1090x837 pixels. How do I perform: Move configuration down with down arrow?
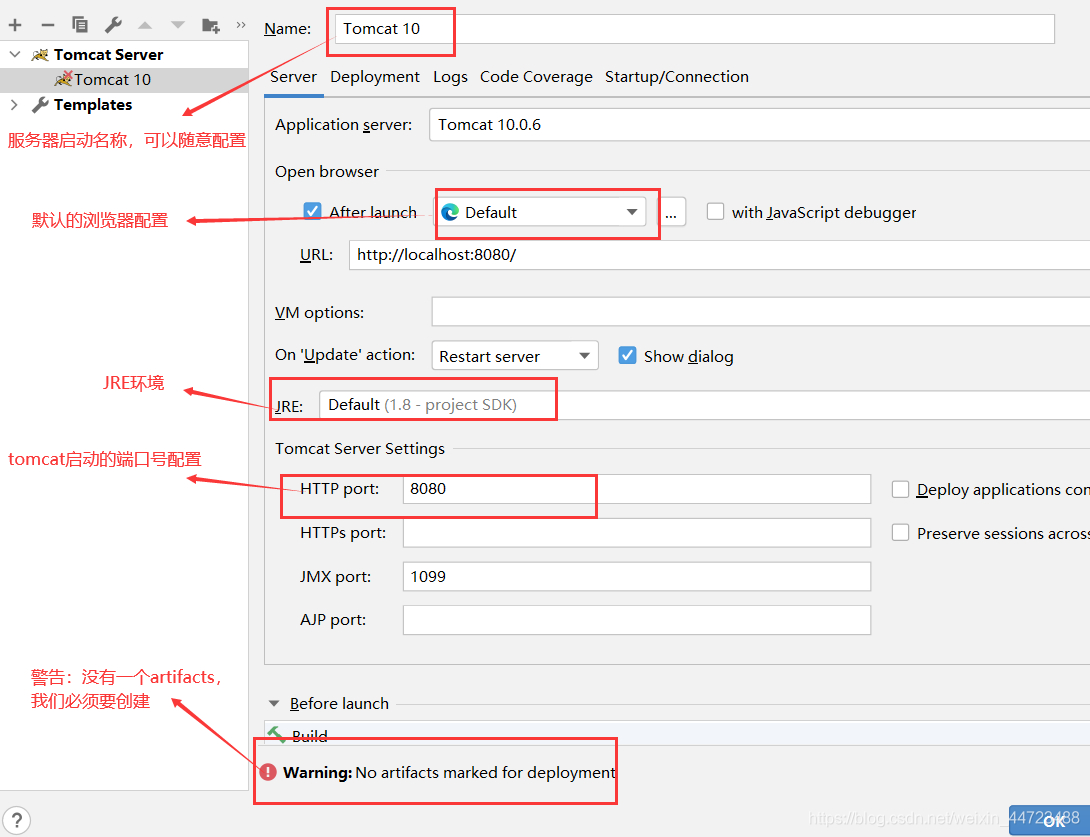click(178, 25)
